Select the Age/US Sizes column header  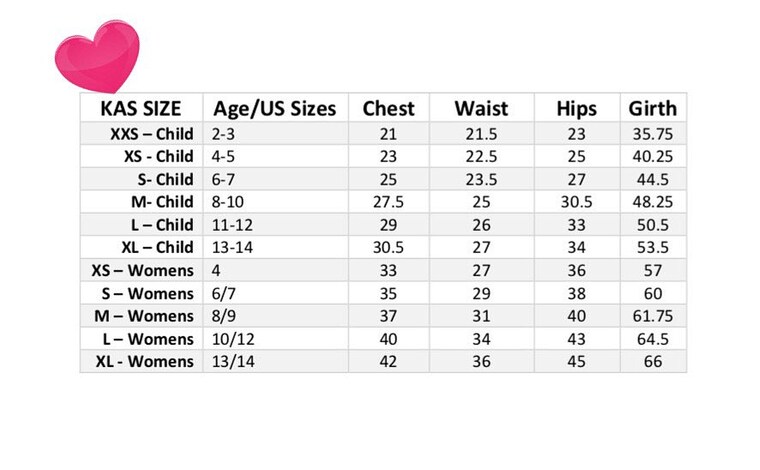click(x=275, y=109)
